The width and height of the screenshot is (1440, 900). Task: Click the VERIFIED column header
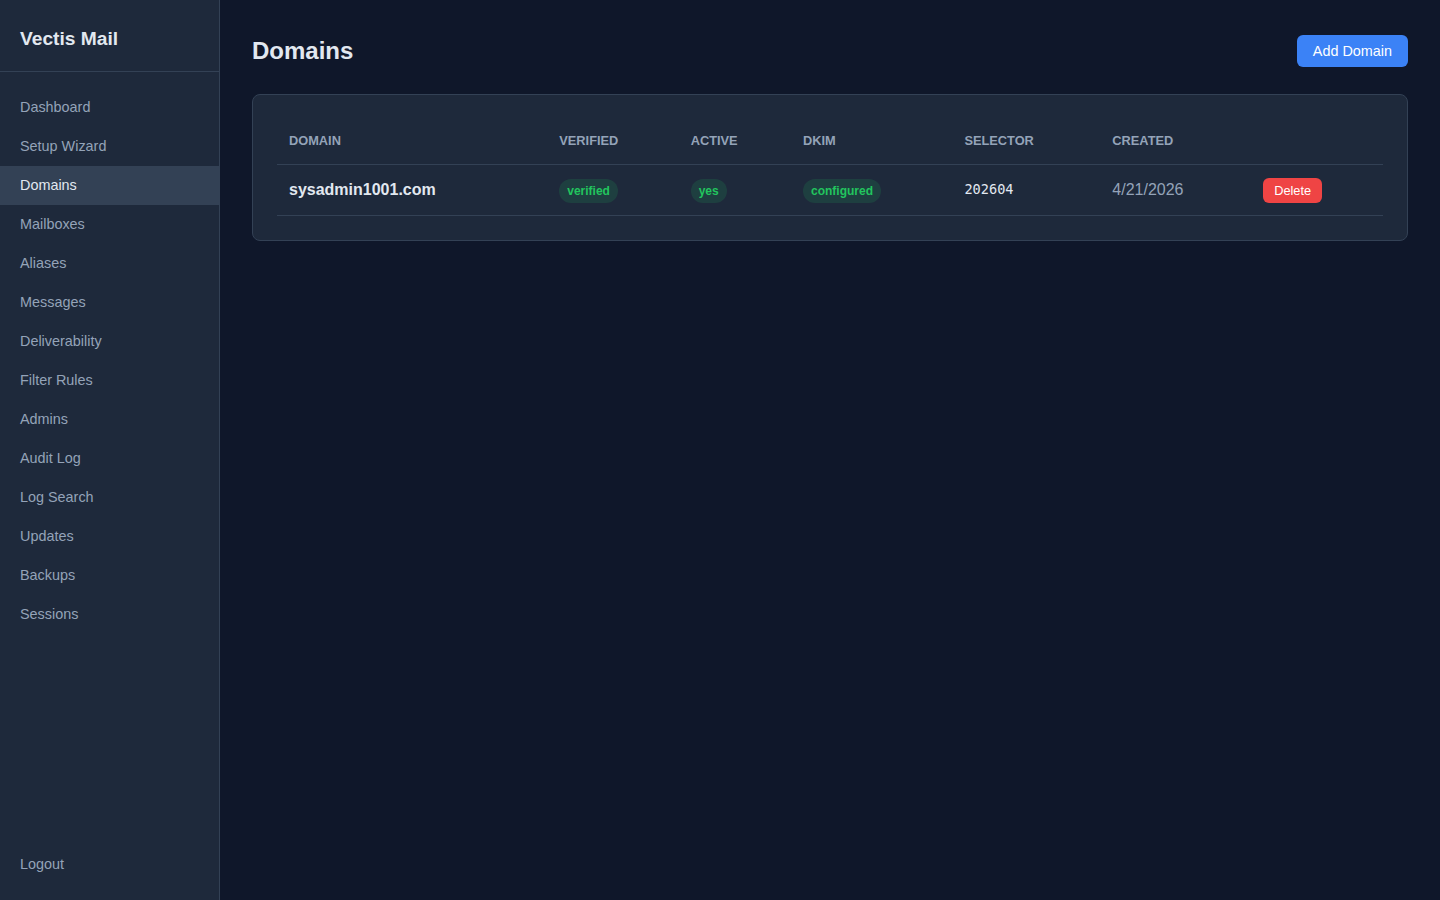[x=588, y=141]
